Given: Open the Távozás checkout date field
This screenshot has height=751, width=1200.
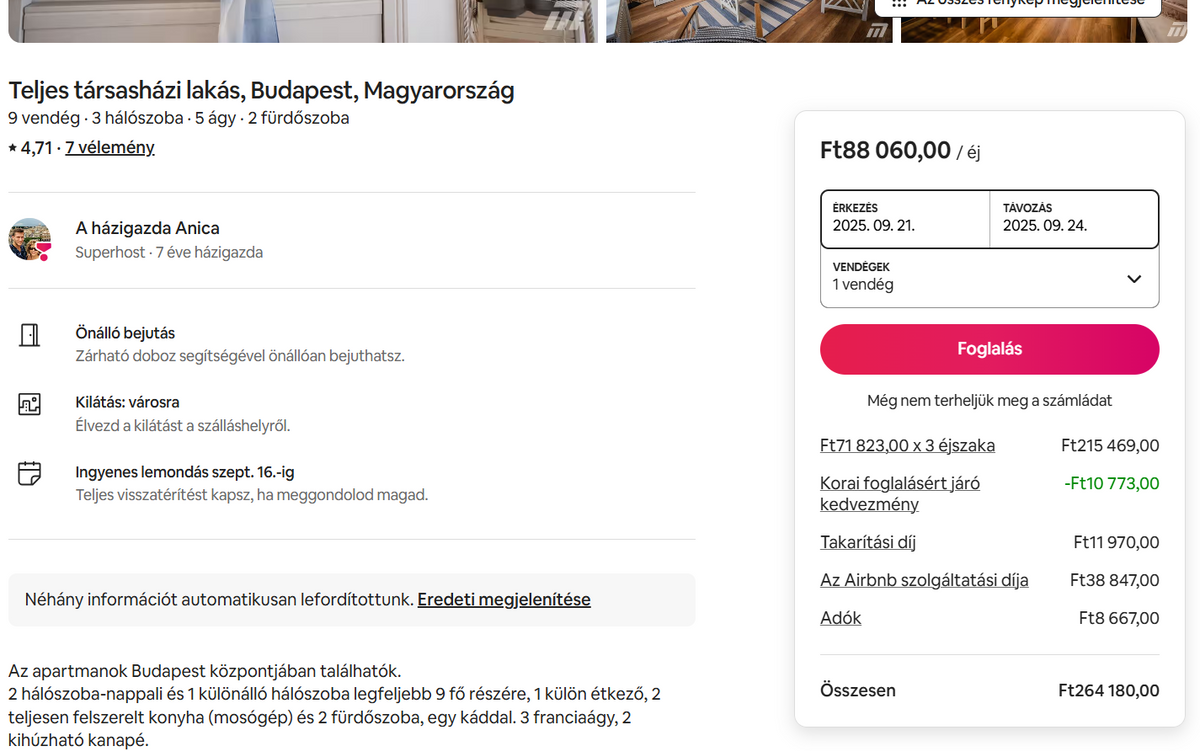Looking at the screenshot, I should pos(1075,219).
